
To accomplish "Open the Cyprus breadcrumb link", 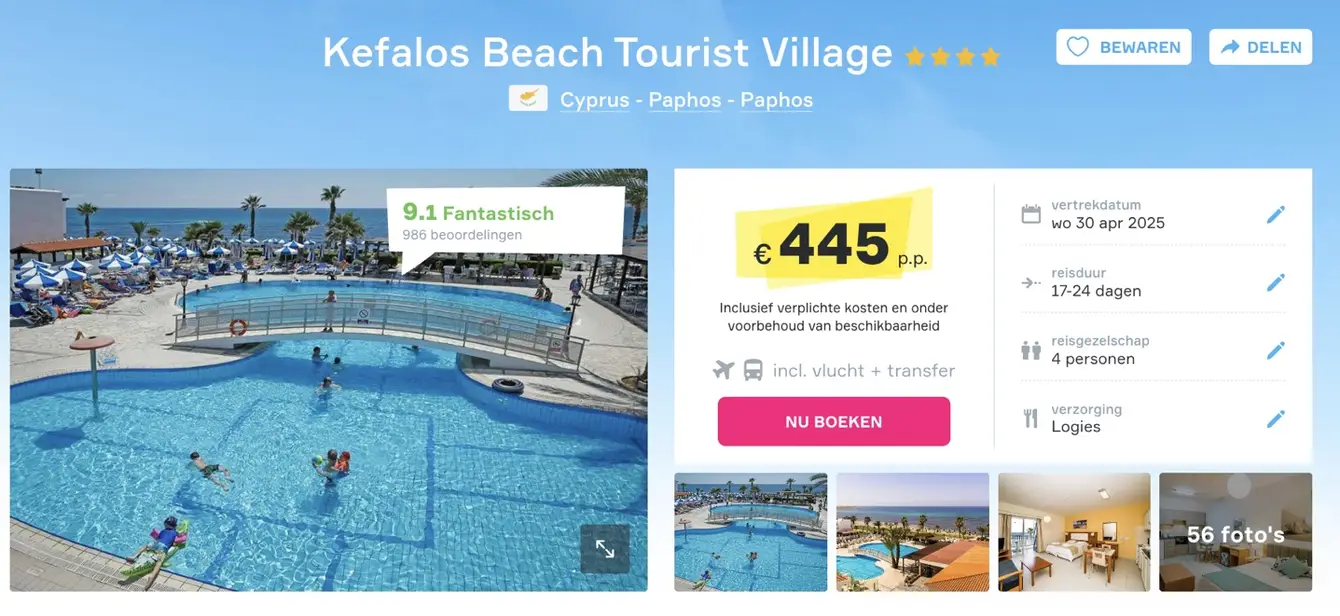I will pyautogui.click(x=595, y=100).
